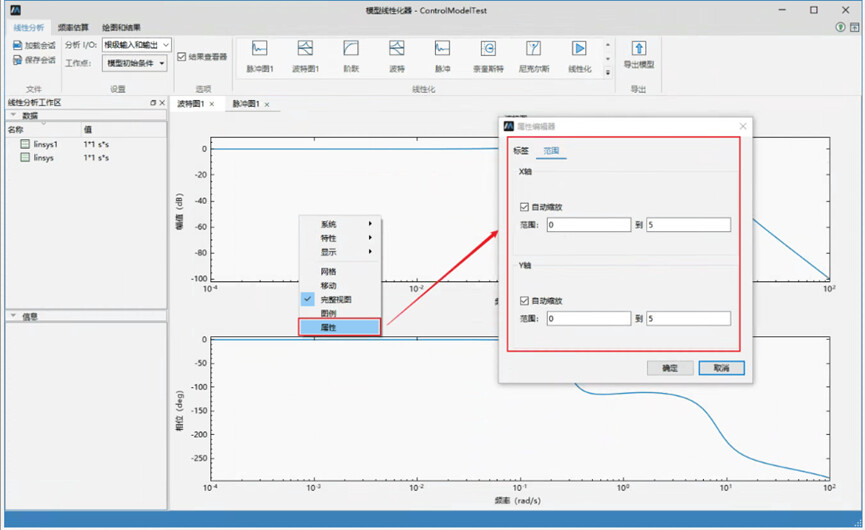Collapse the 信息 section
Viewport: 865px width, 530px height.
[13, 316]
